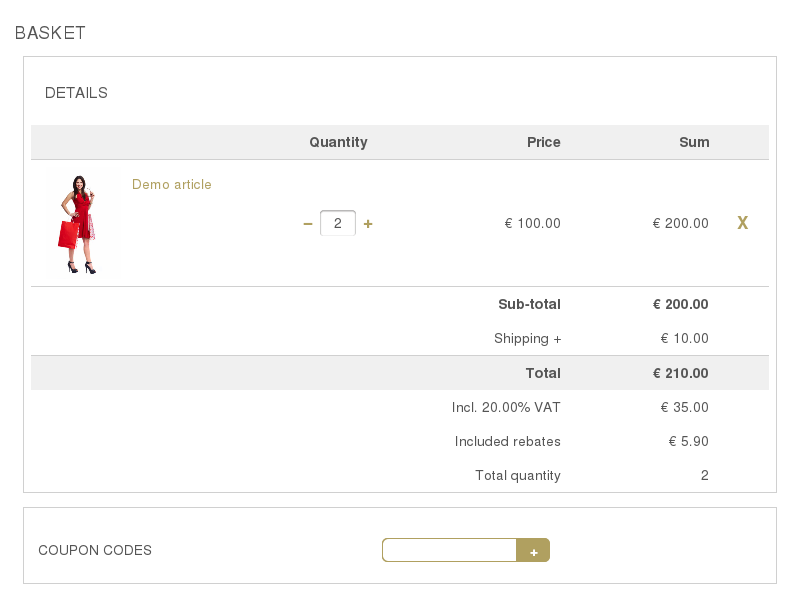Remove Demo article using the X icon

click(x=742, y=222)
